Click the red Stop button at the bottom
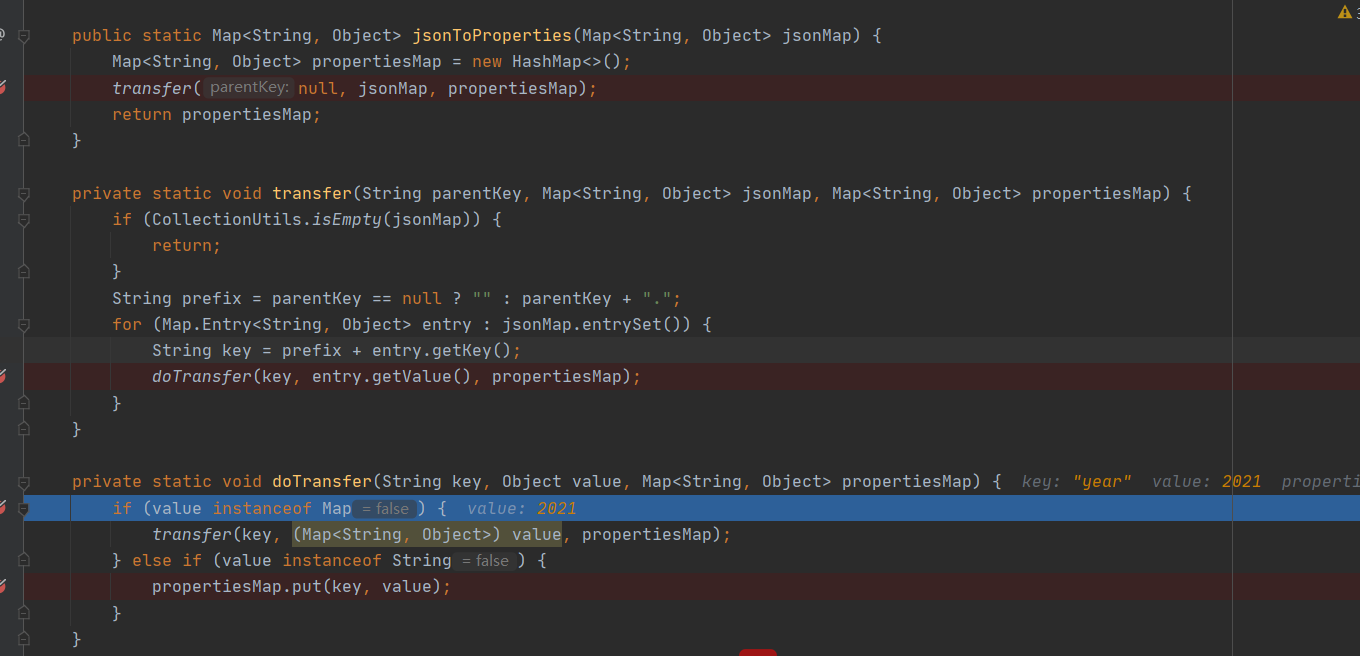This screenshot has height=656, width=1360. (757, 651)
